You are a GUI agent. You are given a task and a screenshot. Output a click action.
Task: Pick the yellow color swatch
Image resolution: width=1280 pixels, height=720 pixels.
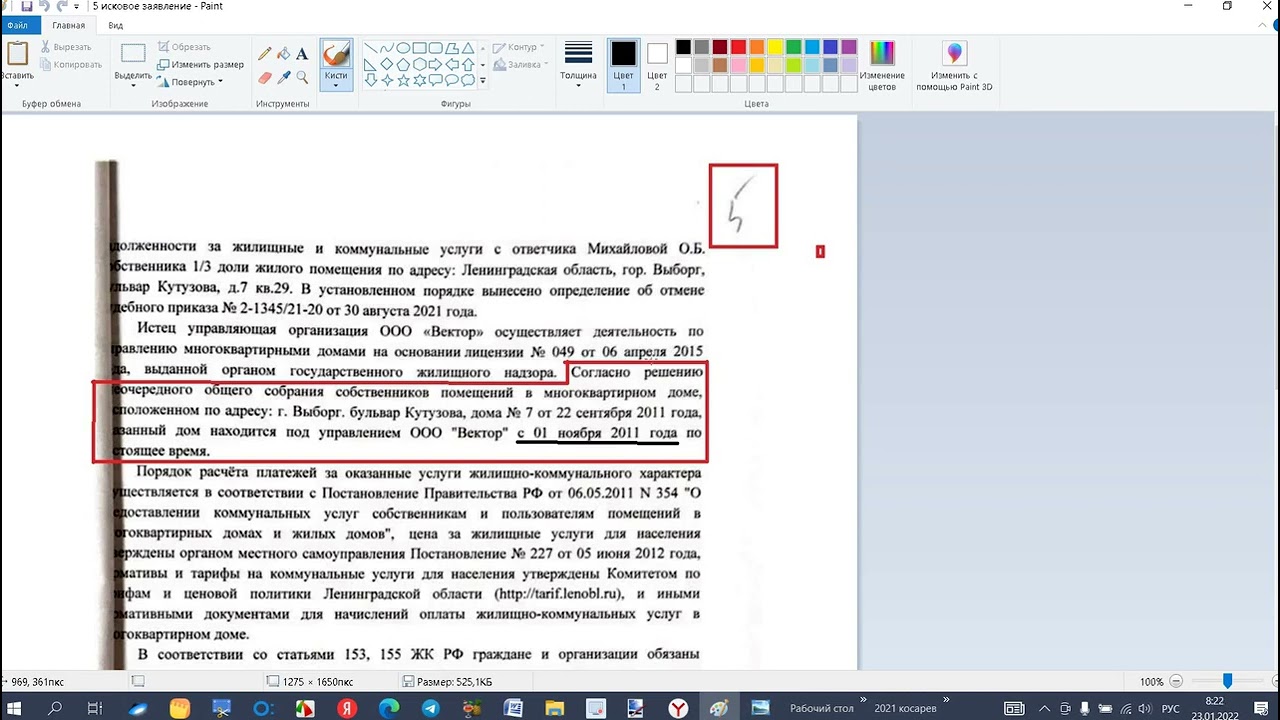(x=775, y=47)
